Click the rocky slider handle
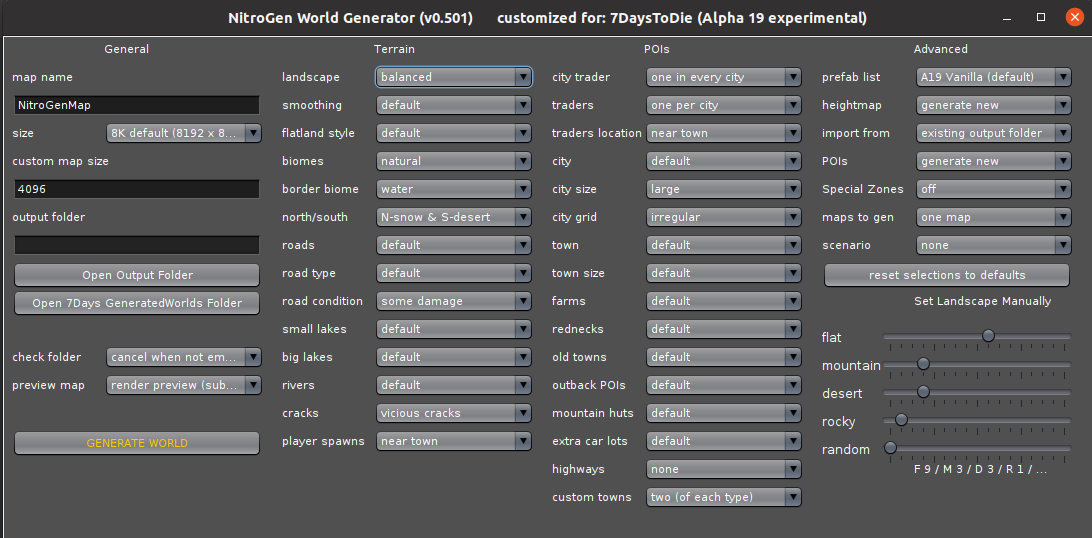The width and height of the screenshot is (1092, 538). tap(901, 420)
